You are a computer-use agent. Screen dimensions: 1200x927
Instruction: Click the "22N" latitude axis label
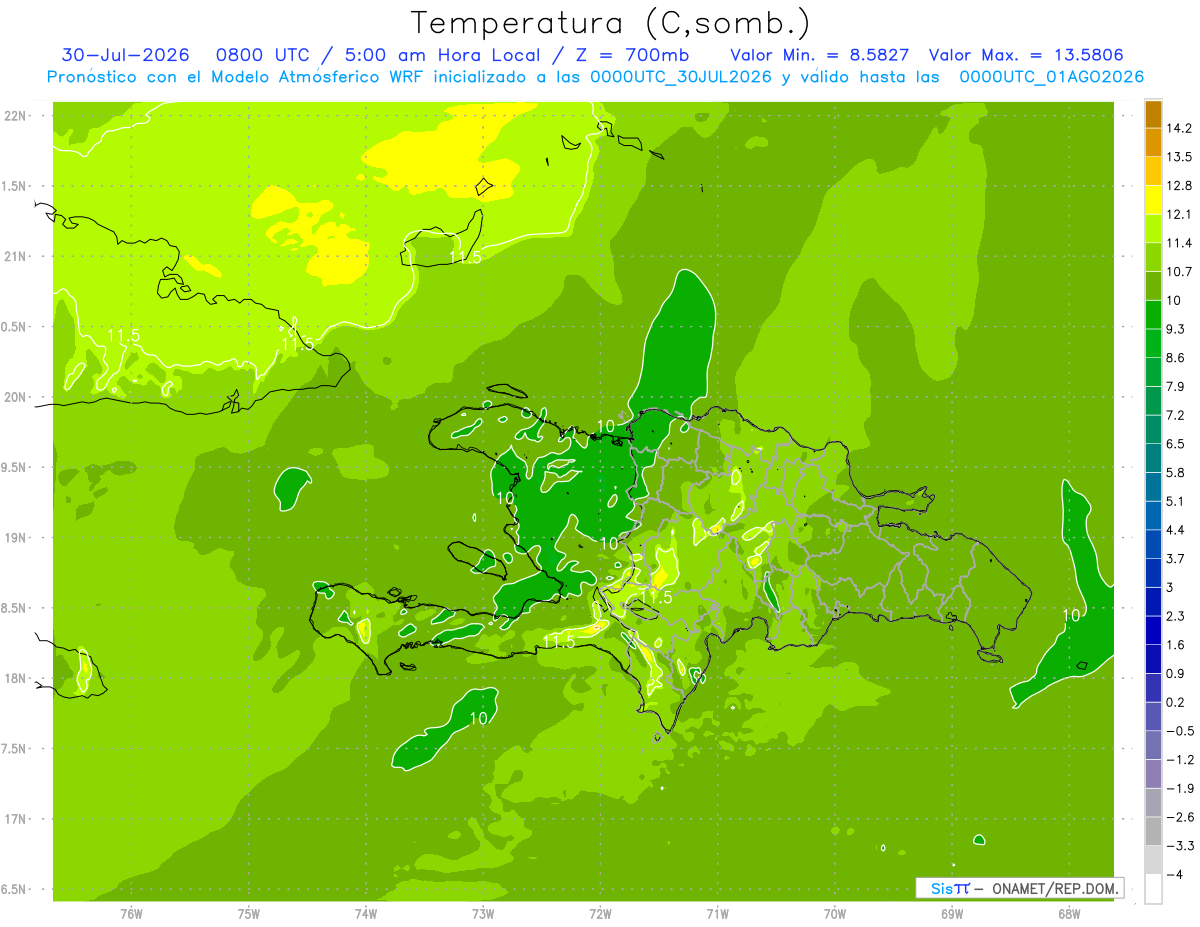pos(16,116)
